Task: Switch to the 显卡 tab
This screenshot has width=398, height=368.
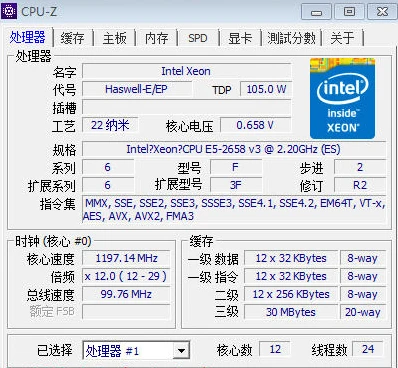Action: tap(240, 38)
